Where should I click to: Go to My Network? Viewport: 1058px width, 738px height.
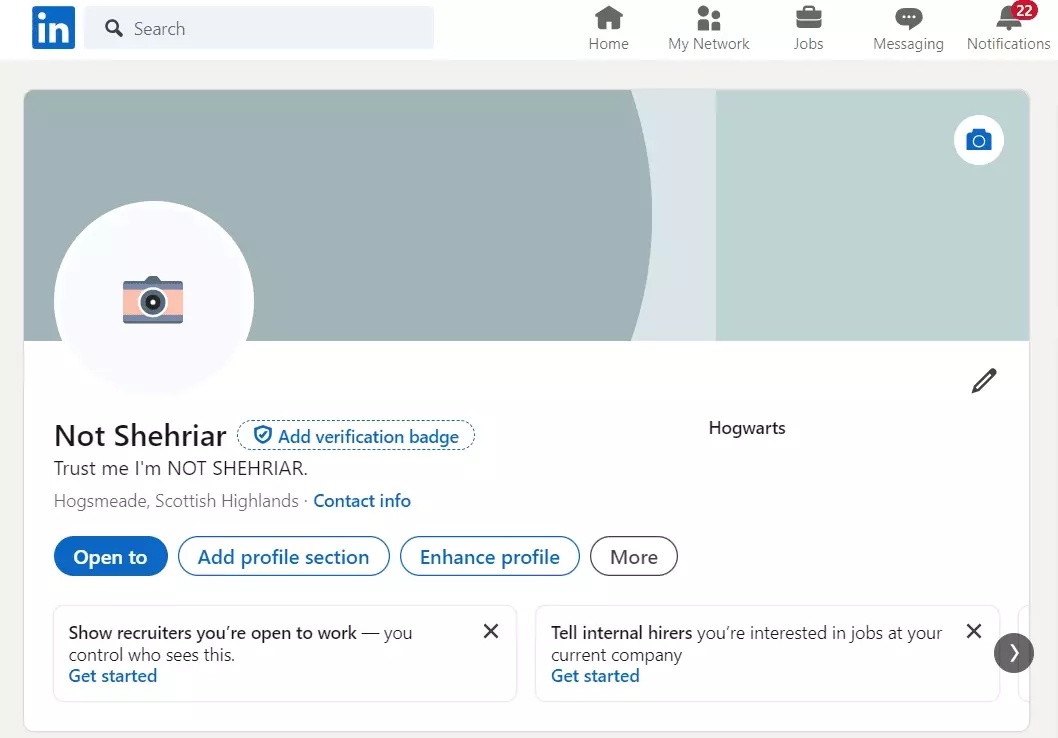(708, 29)
